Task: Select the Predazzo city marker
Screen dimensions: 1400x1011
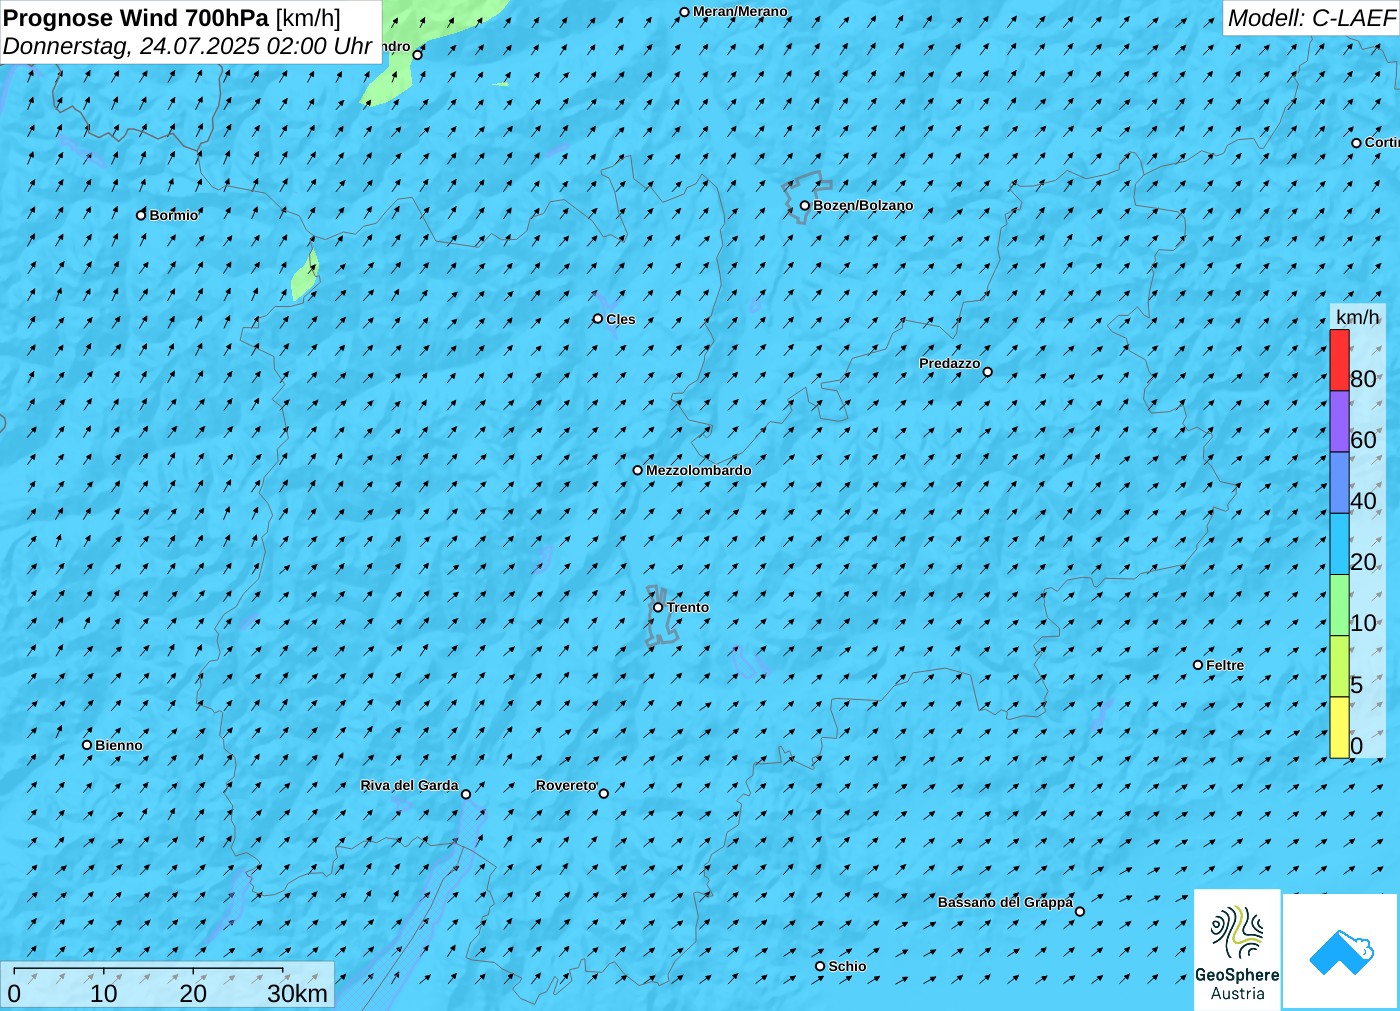Action: (987, 372)
